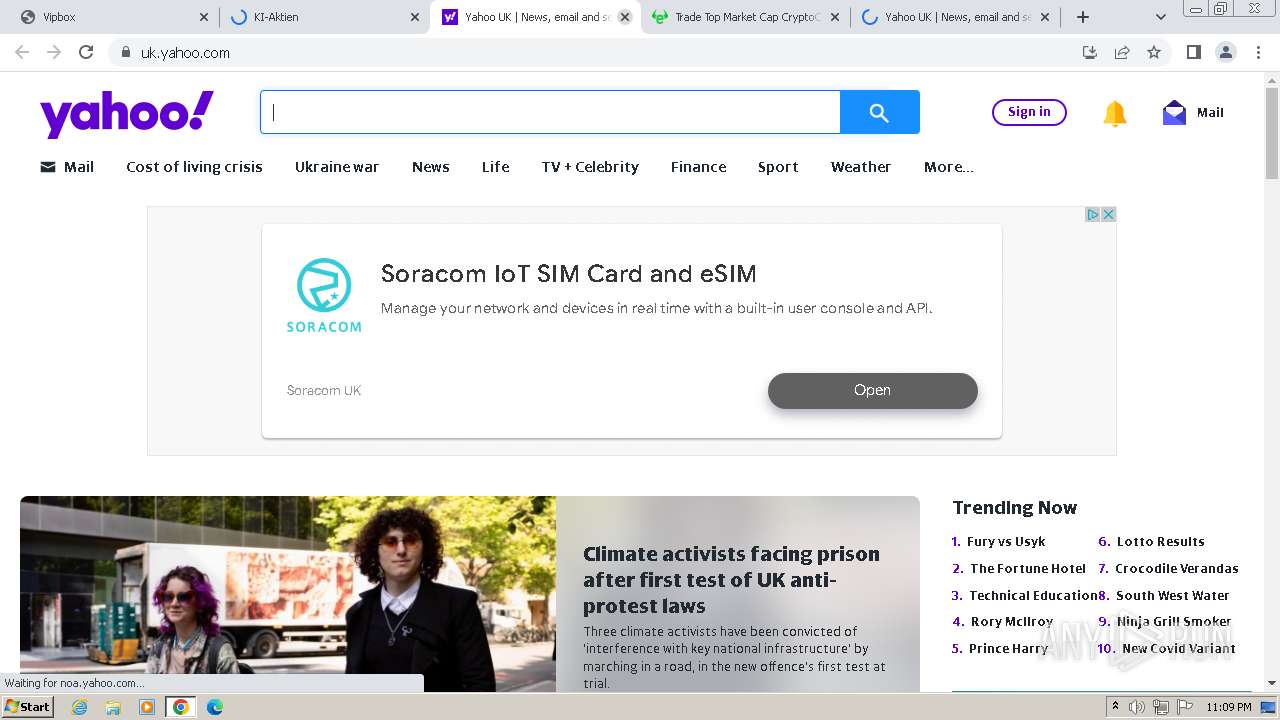Expand the tab search chevron
The width and height of the screenshot is (1280, 720).
click(1160, 17)
